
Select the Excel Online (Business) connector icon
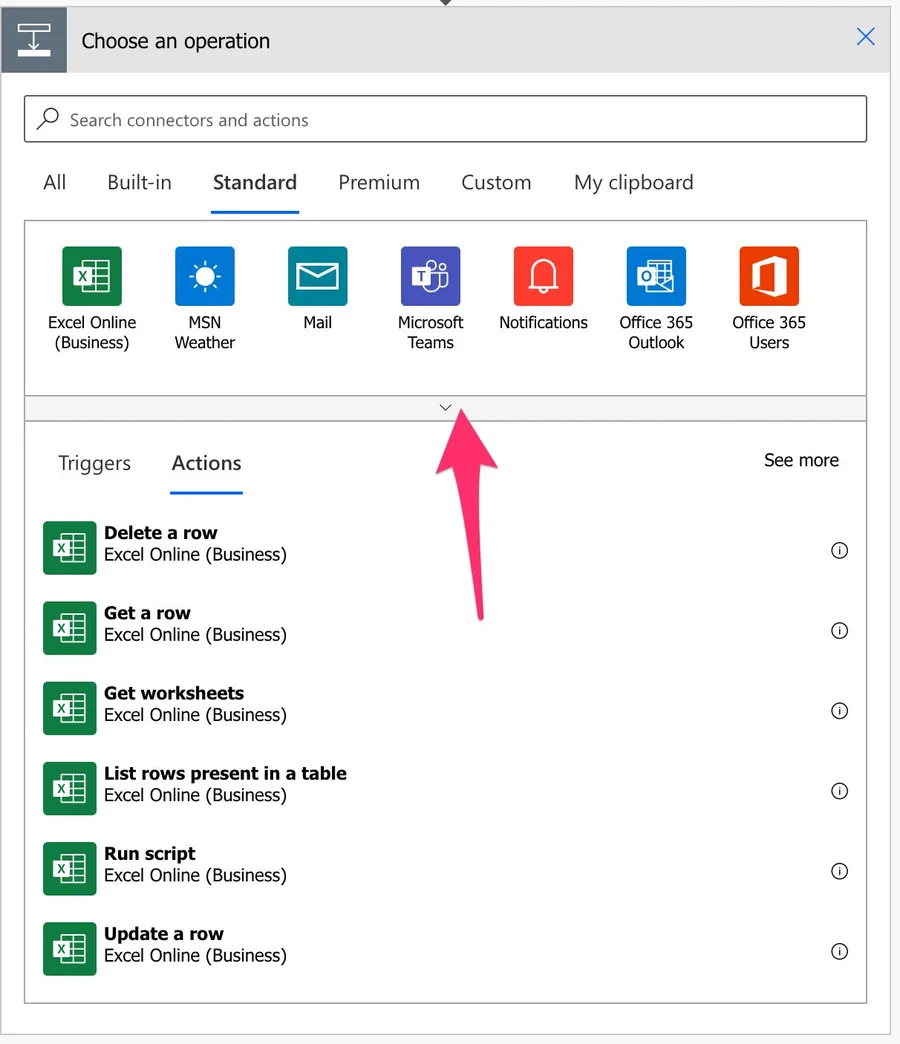pos(92,276)
